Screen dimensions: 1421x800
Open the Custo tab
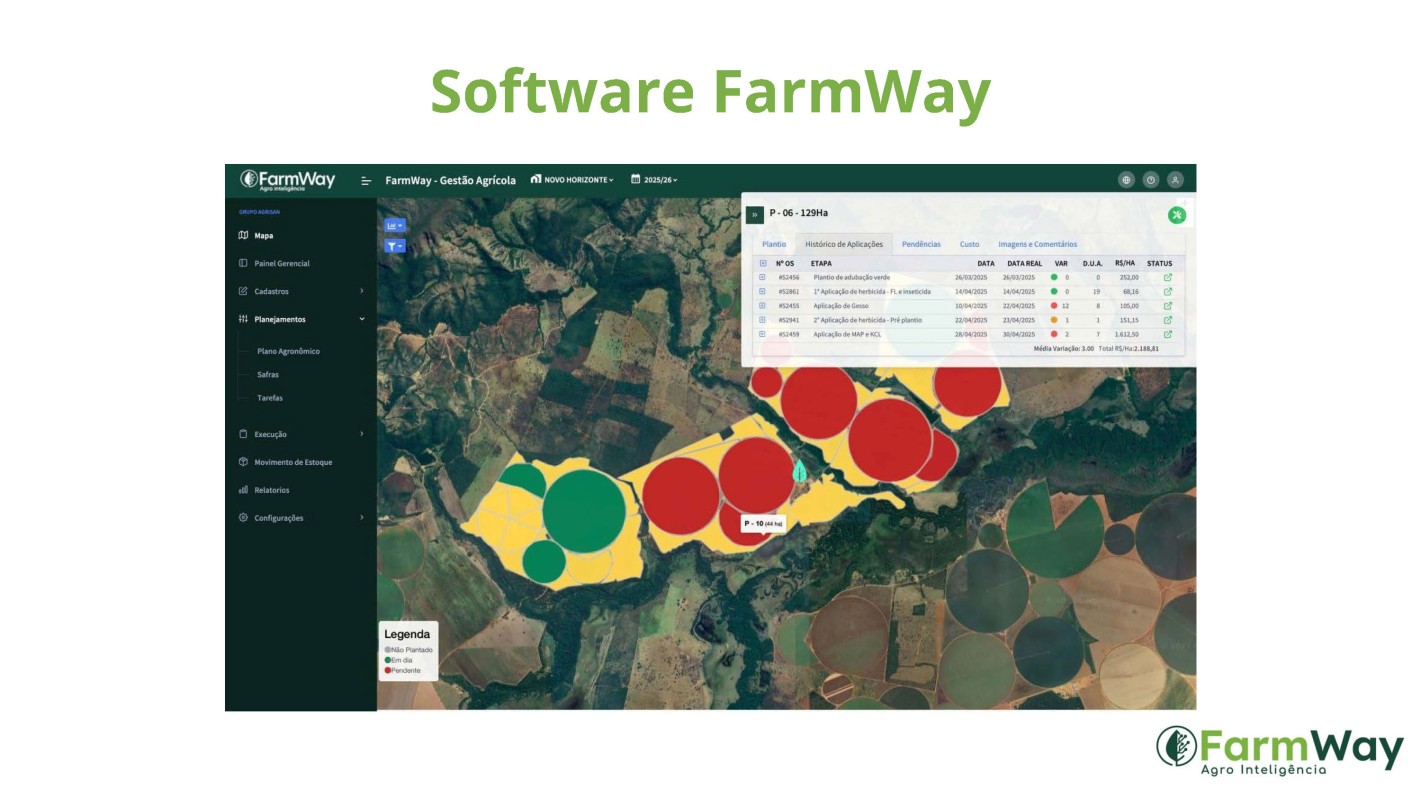[970, 244]
